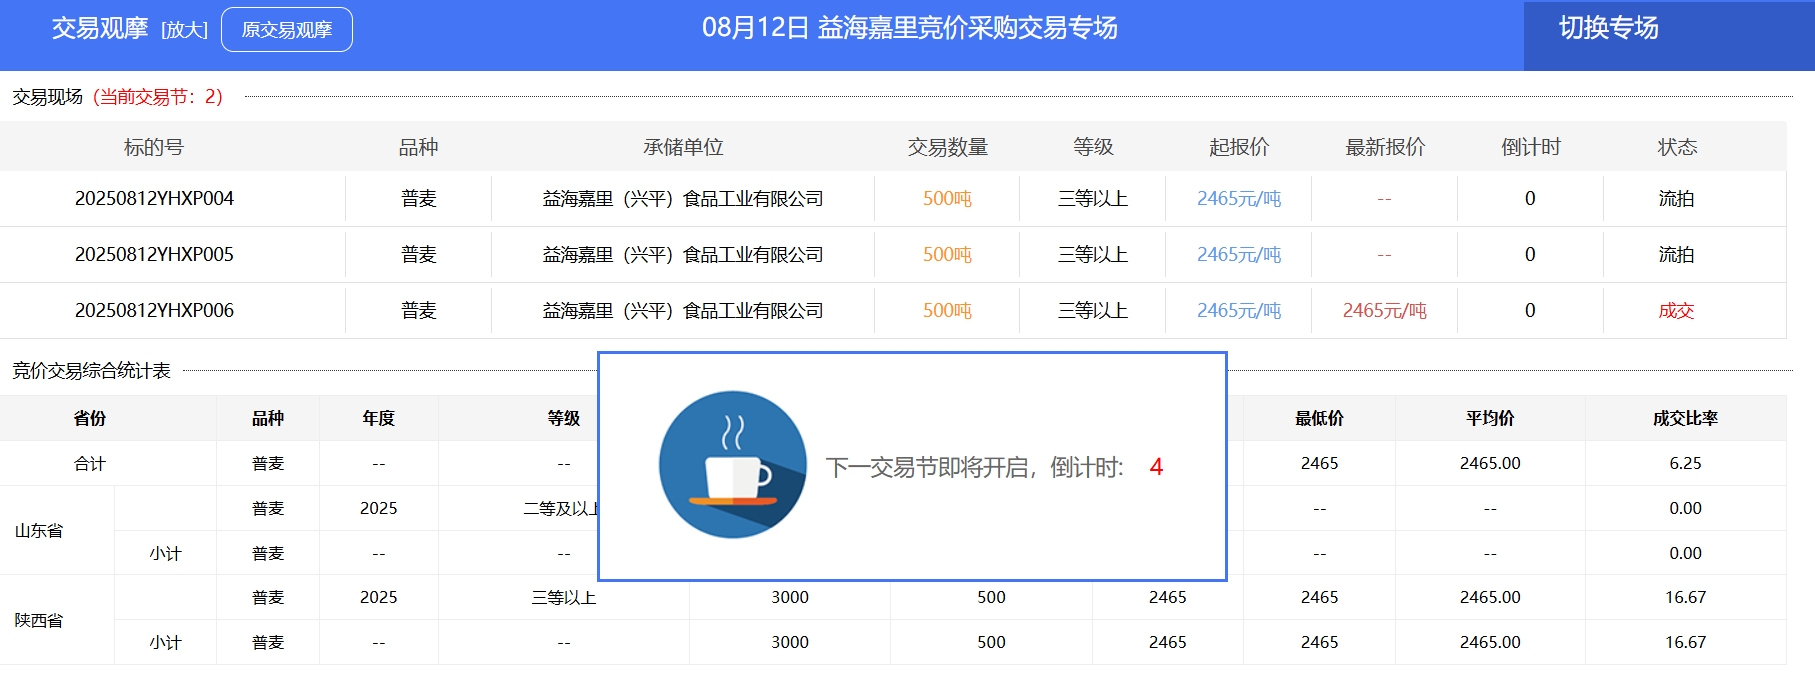The image size is (1815, 678).
Task: Click 500吨 in the 20250812YHXP005 row
Action: point(947,255)
